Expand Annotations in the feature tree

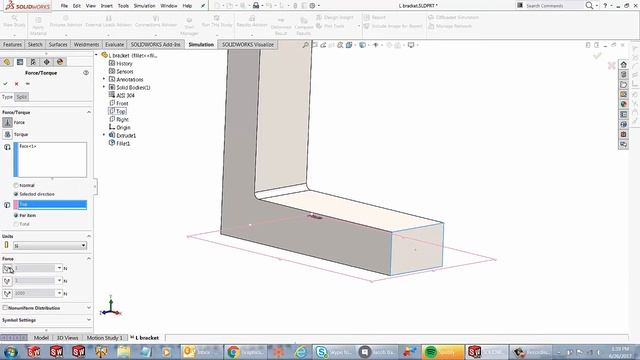[x=104, y=79]
